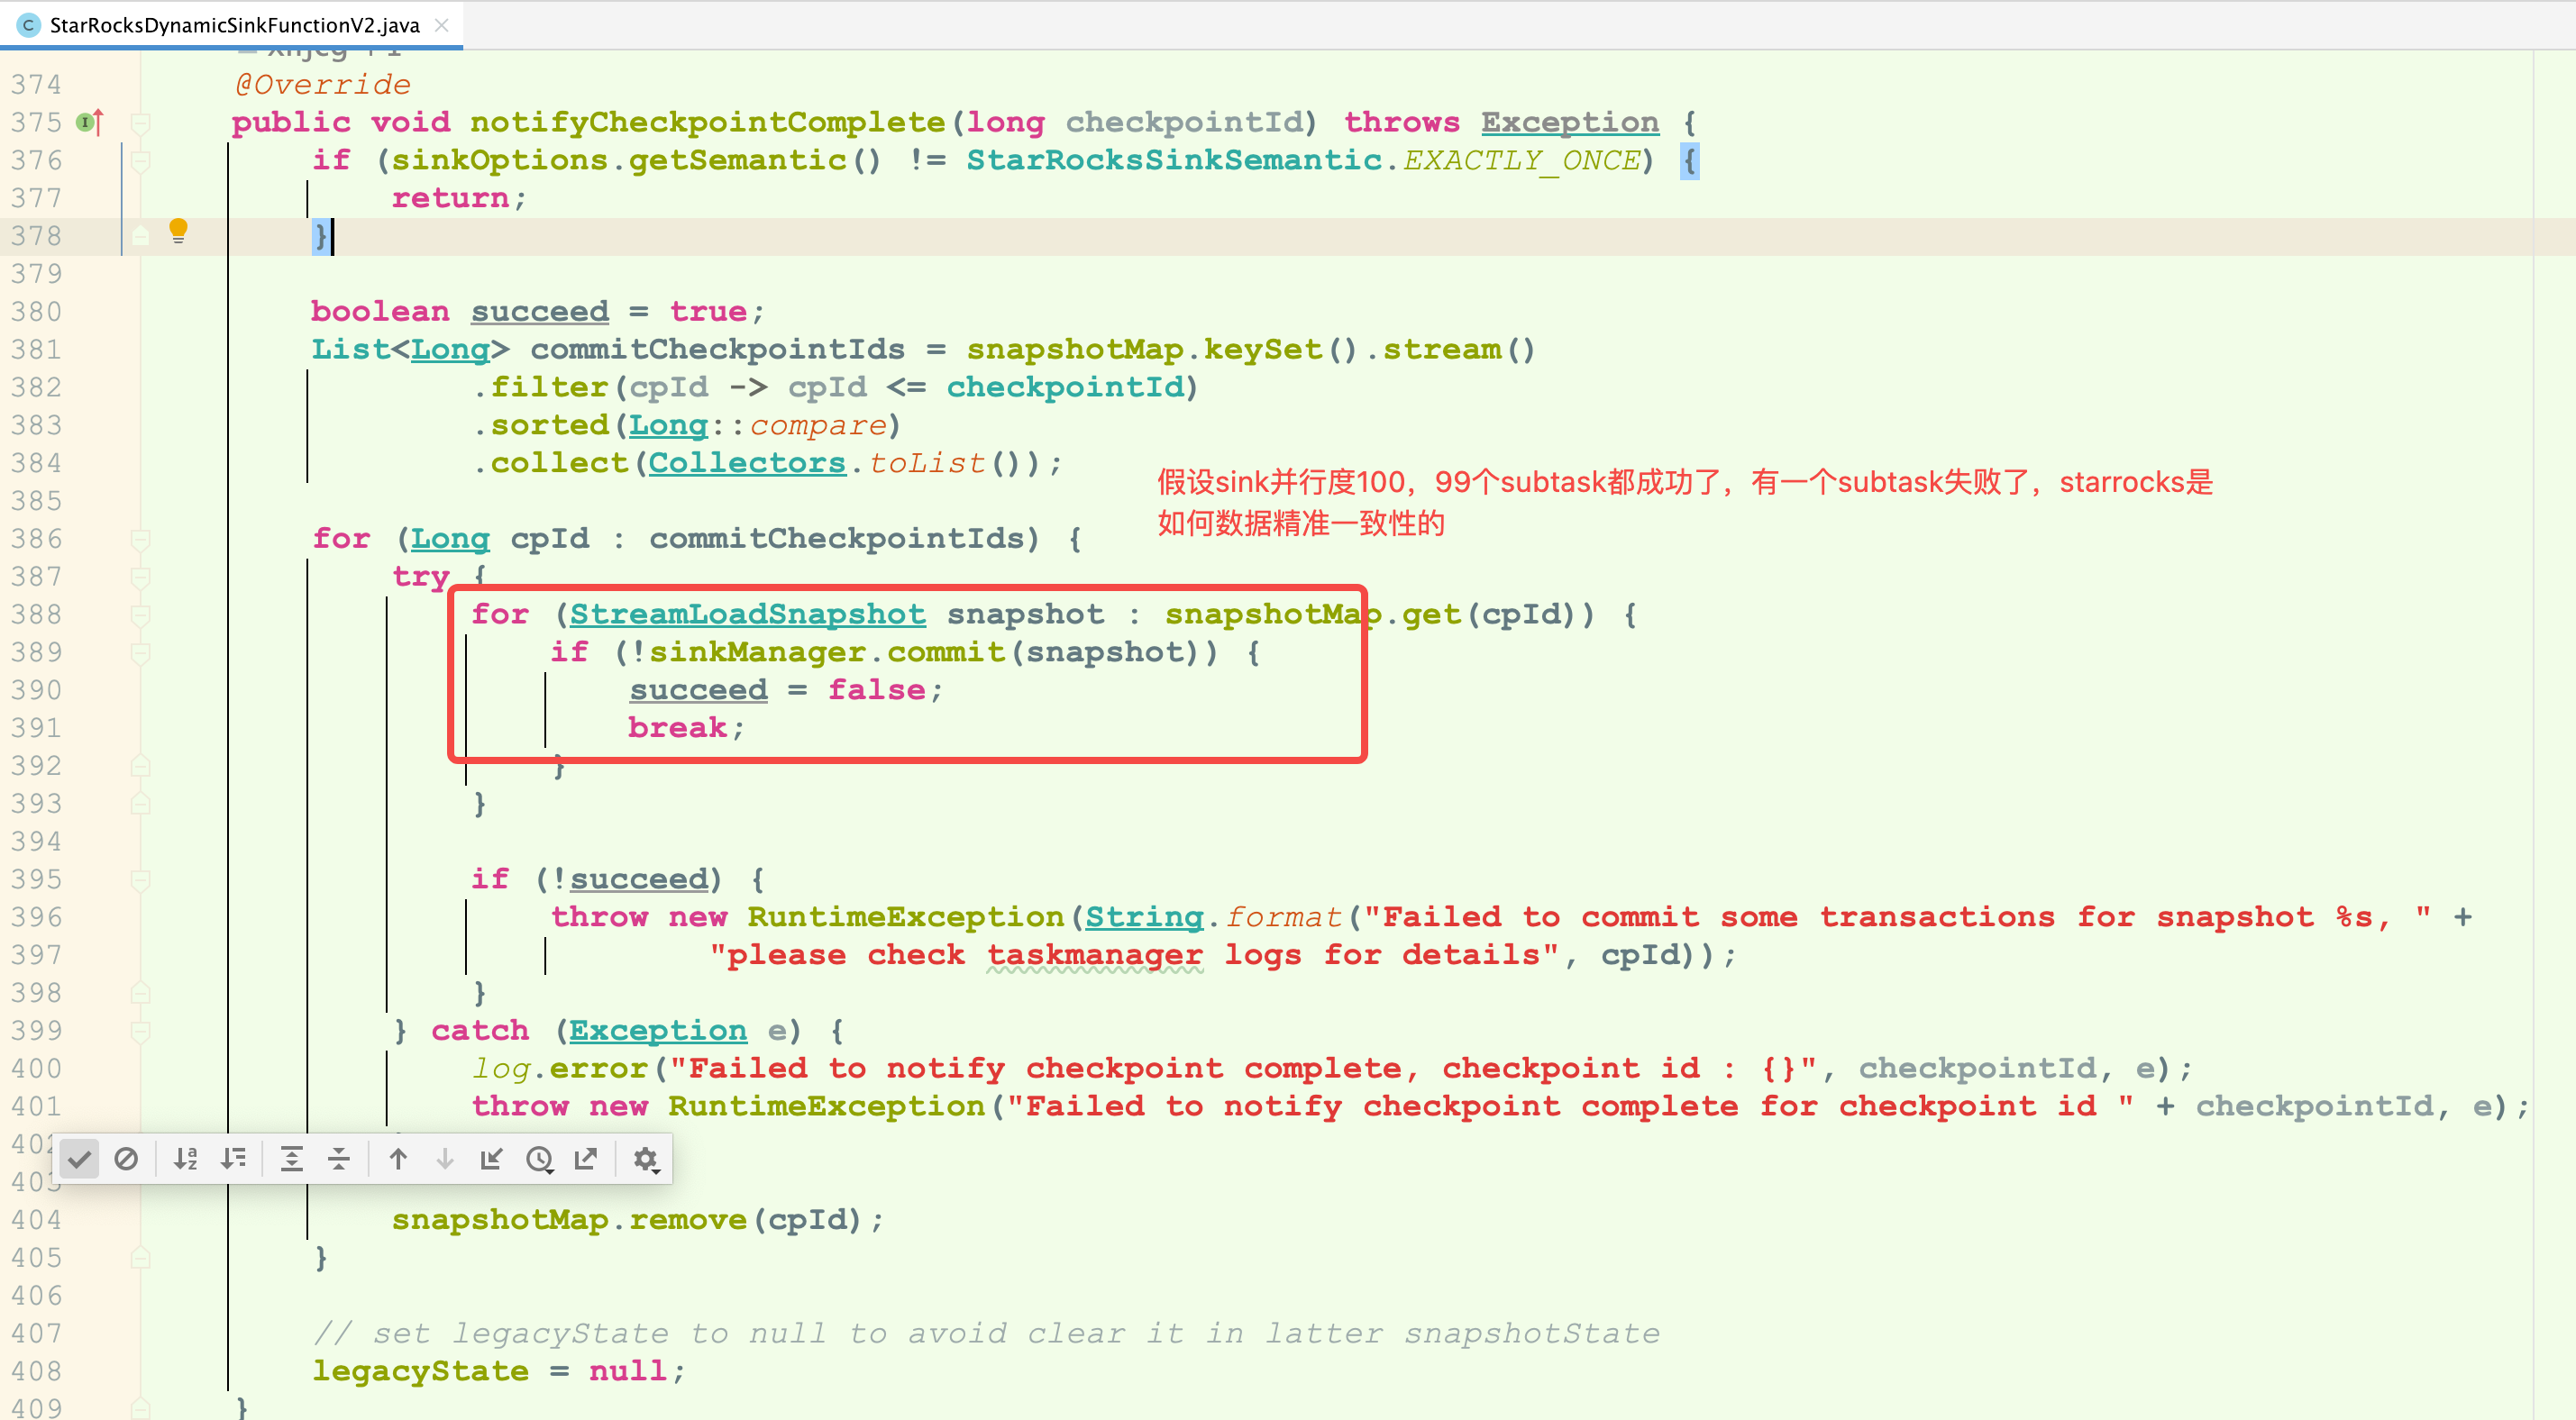Viewport: 2576px width, 1420px height.
Task: Go to next item with down arrow
Action: 445,1159
